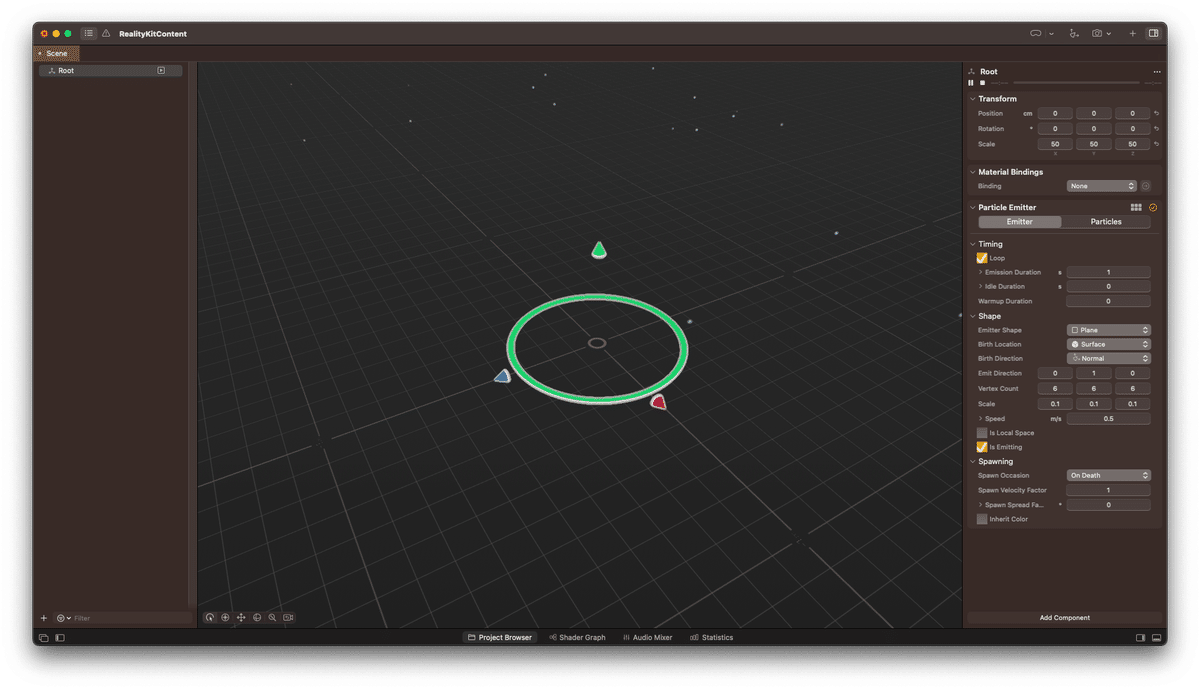Enable Is Local Space checkbox
The width and height of the screenshot is (1200, 689).
click(982, 433)
